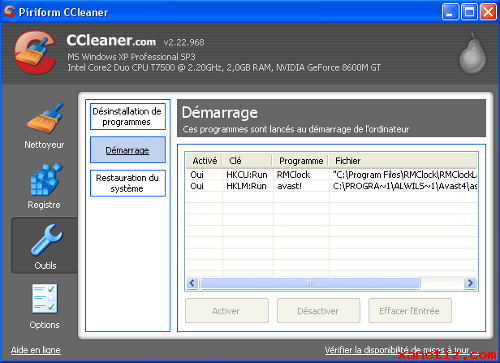The width and height of the screenshot is (500, 363).
Task: Open Désinstallation de programmes tab
Action: (x=128, y=116)
